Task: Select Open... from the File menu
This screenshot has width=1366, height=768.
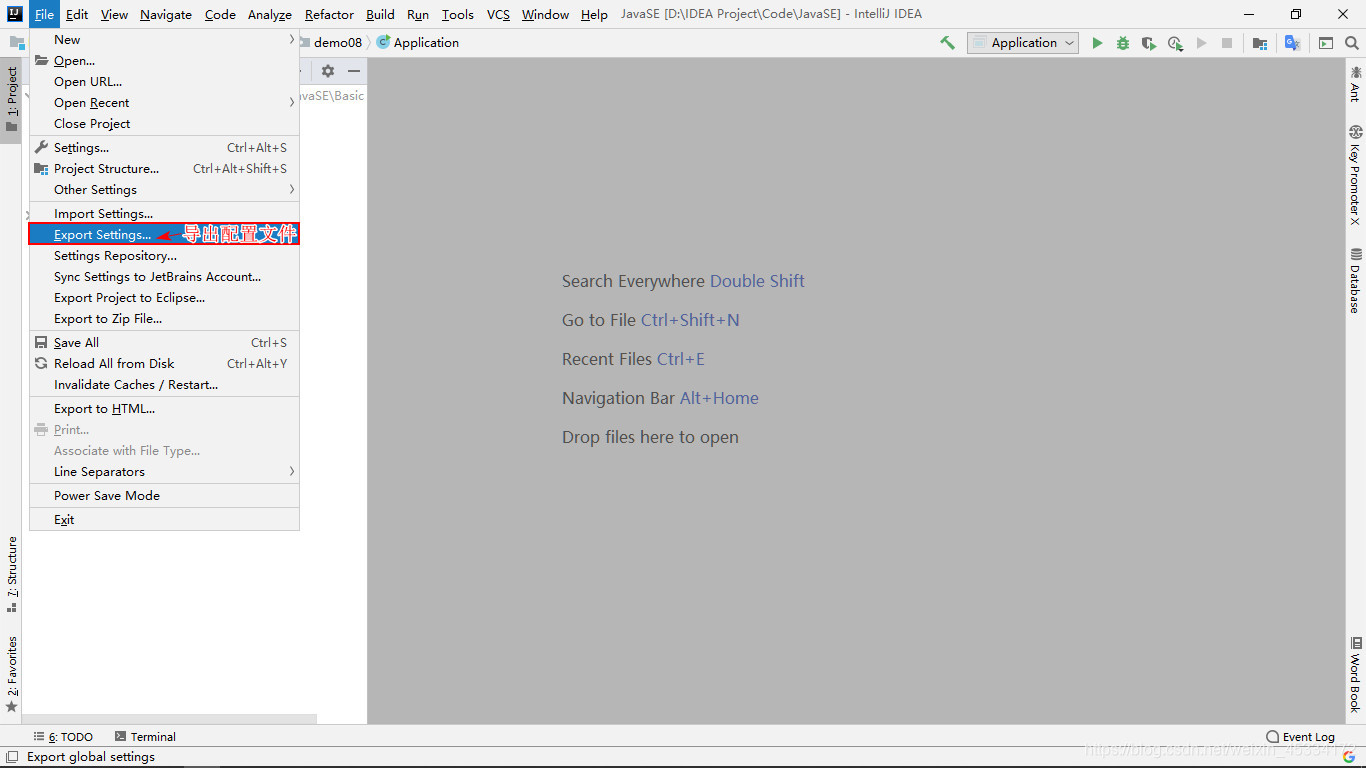Action: tap(164, 61)
